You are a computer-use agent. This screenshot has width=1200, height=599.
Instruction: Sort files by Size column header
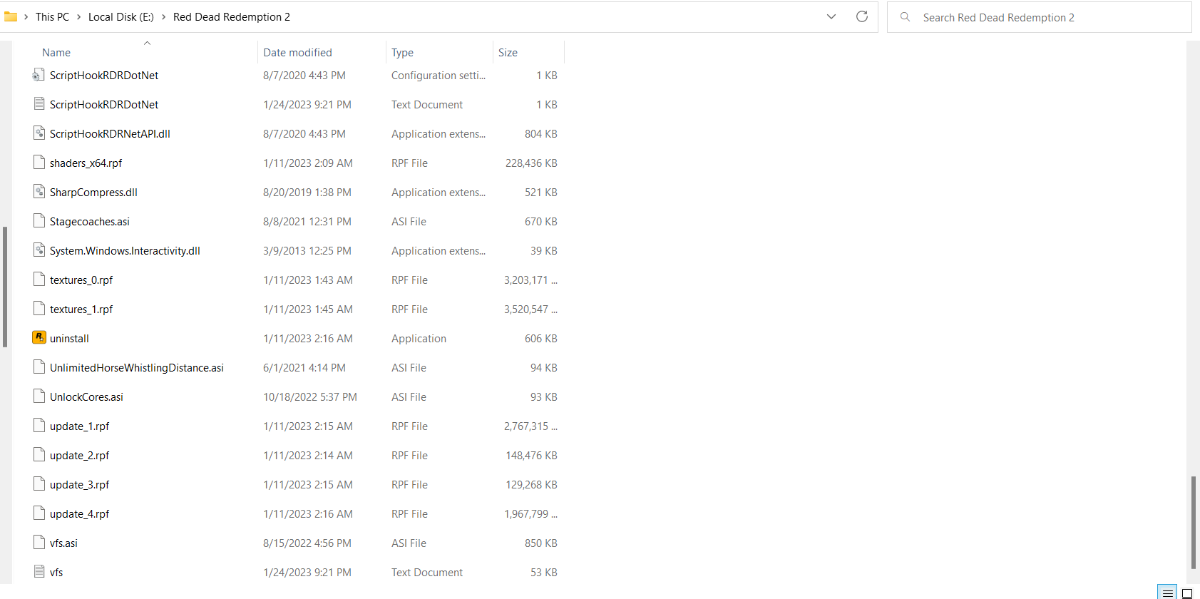point(508,52)
